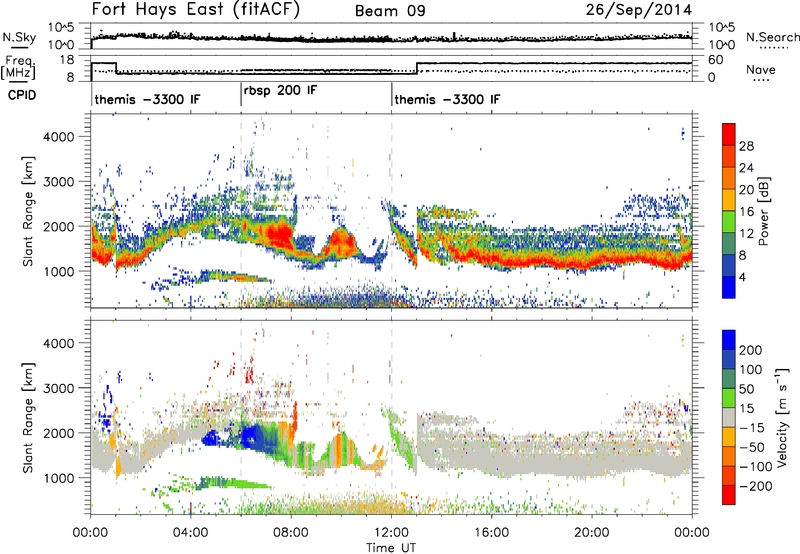Screen dimensions: 800x554
Task: Click '1000' on the velocity panel range axis
Action: (x=59, y=478)
